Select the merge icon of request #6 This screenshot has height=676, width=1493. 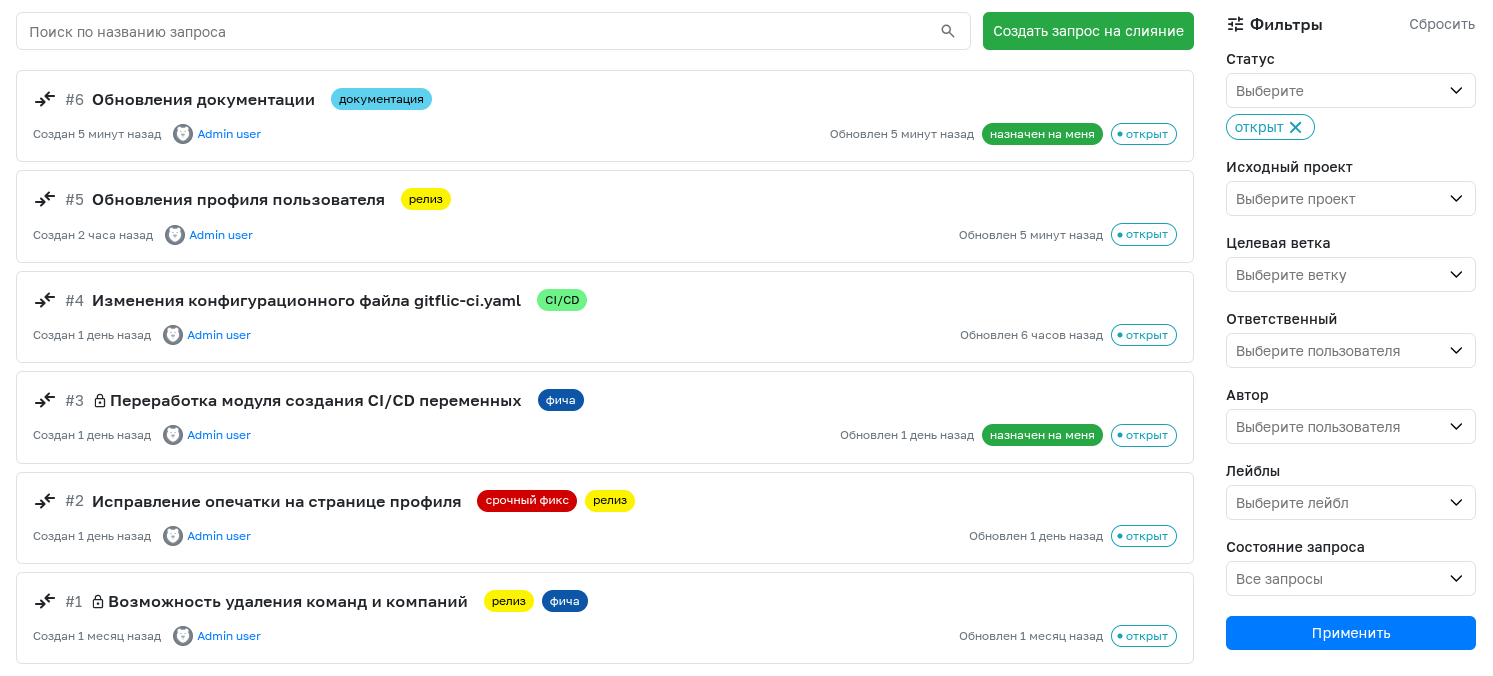tap(45, 99)
